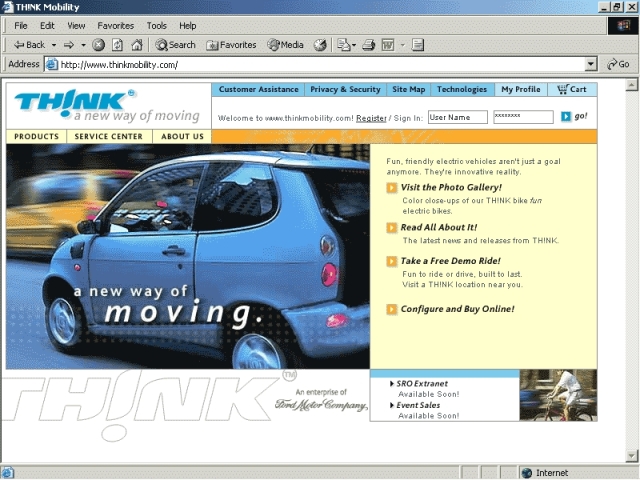
Task: Click the Mail toolbar icon
Action: pos(343,45)
